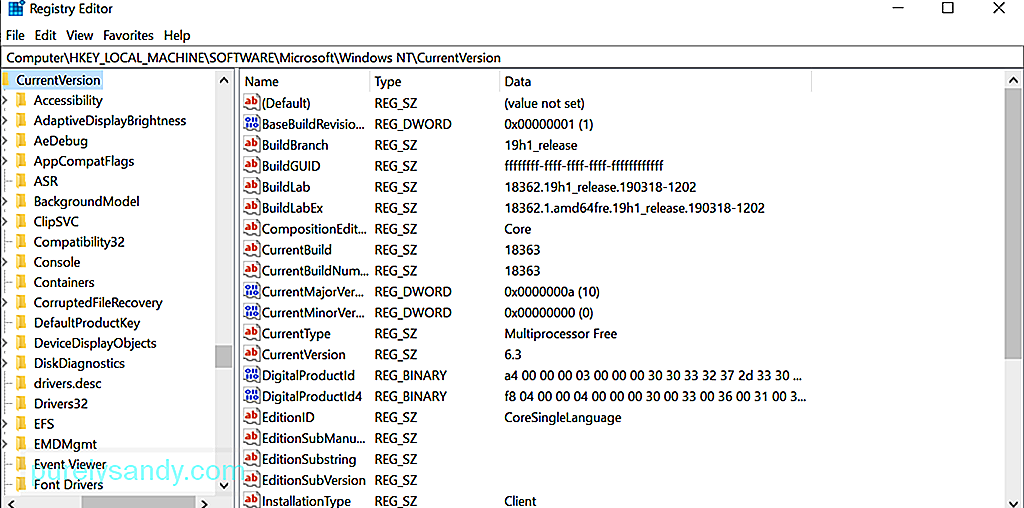1024x508 pixels.
Task: Click the EFS folder icon
Action: (21, 424)
